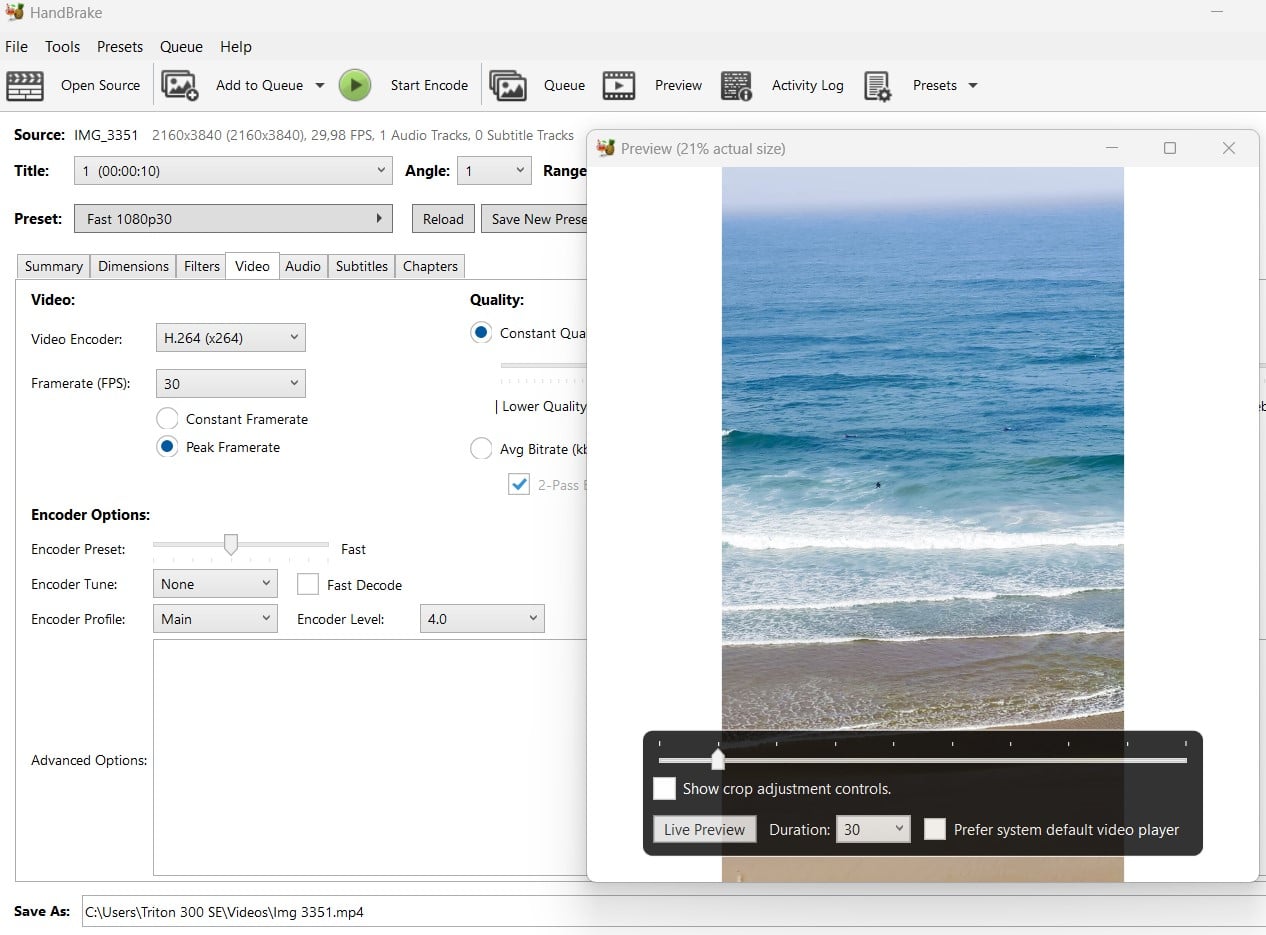Check Show crop adjustment controls

(664, 789)
